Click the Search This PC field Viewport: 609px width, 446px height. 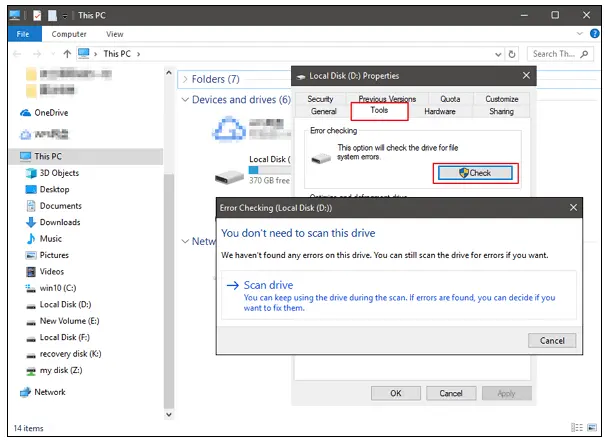(563, 54)
